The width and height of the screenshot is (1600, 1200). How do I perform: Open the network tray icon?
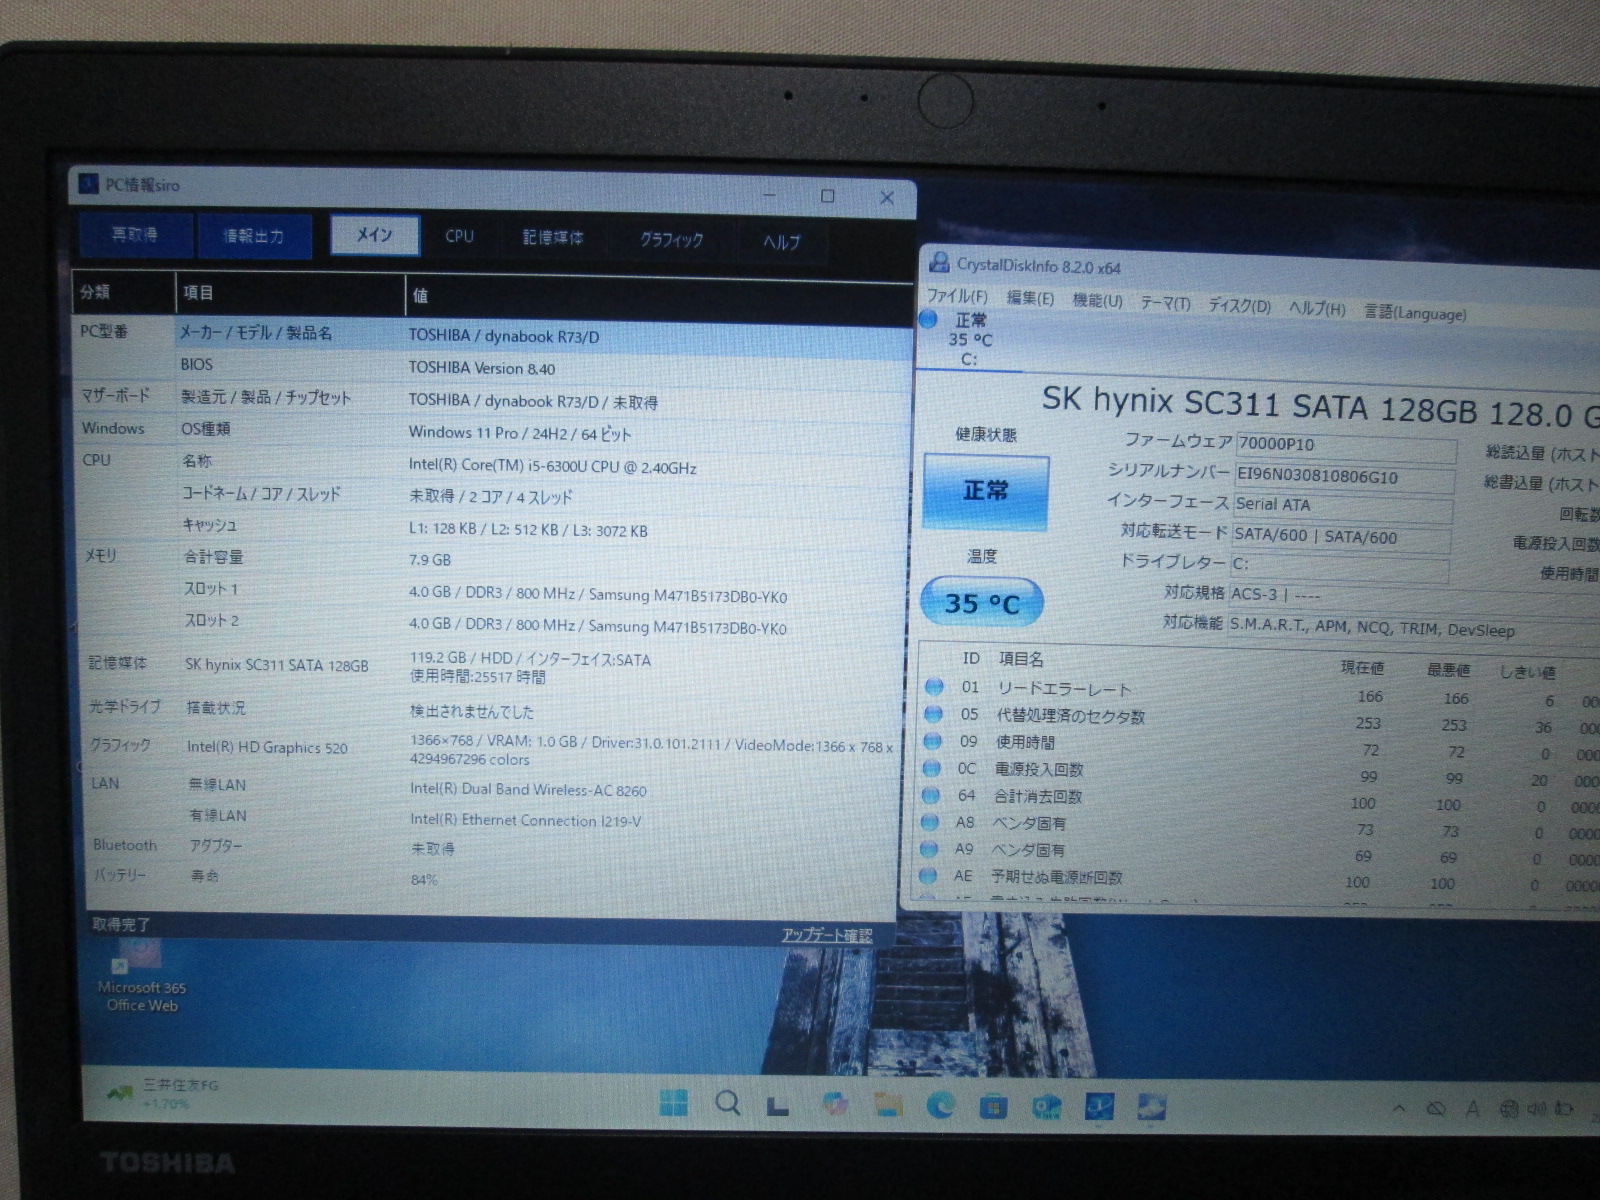[1509, 1108]
